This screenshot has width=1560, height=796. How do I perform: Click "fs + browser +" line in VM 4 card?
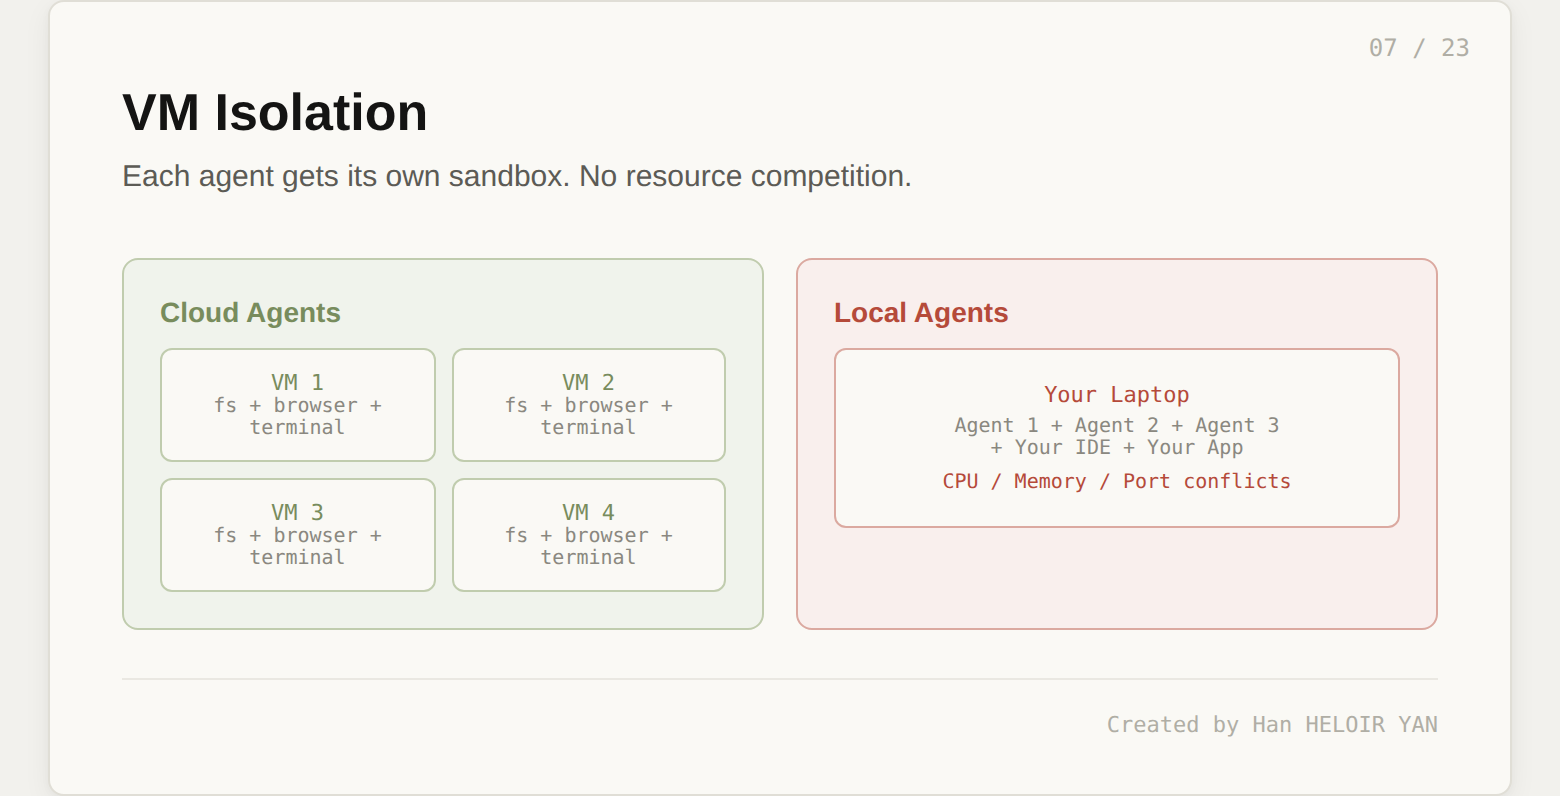588,536
